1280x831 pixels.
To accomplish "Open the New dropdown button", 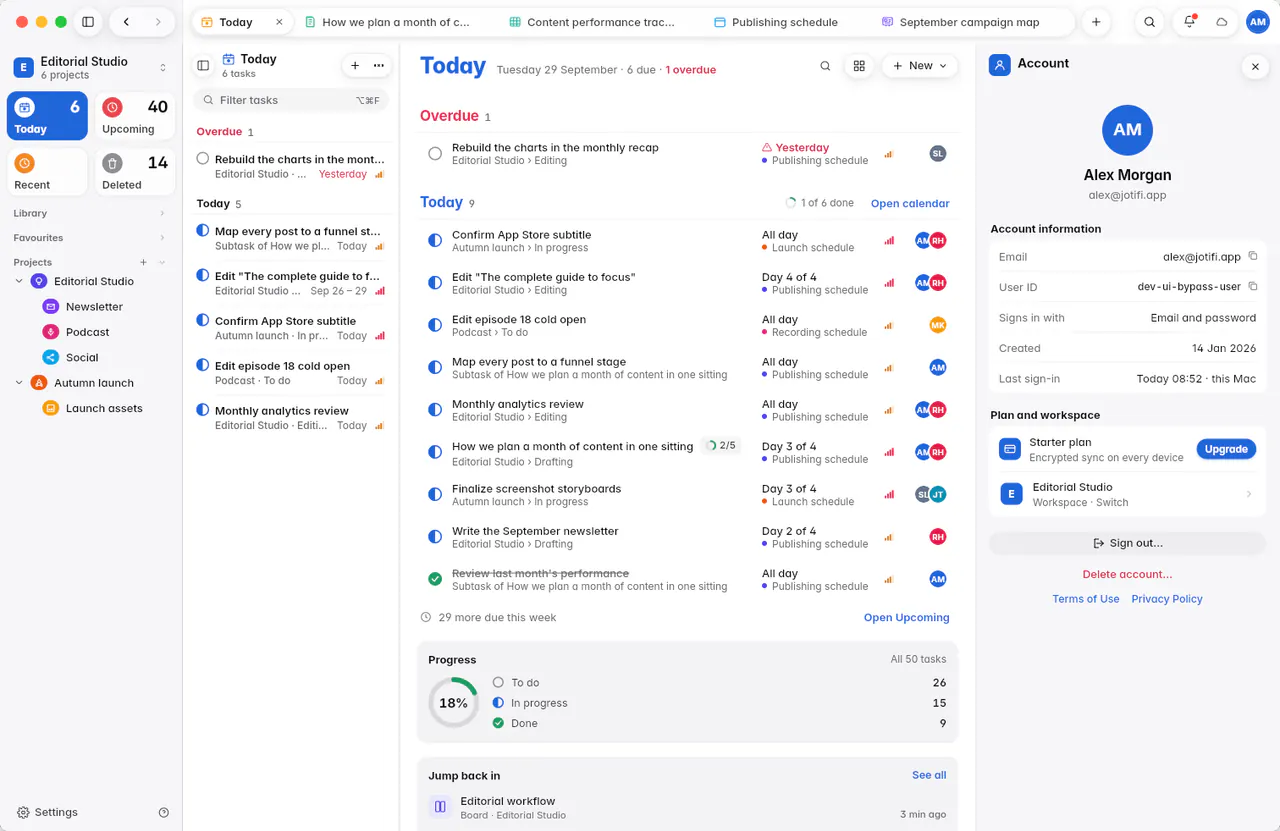I will click(x=920, y=66).
